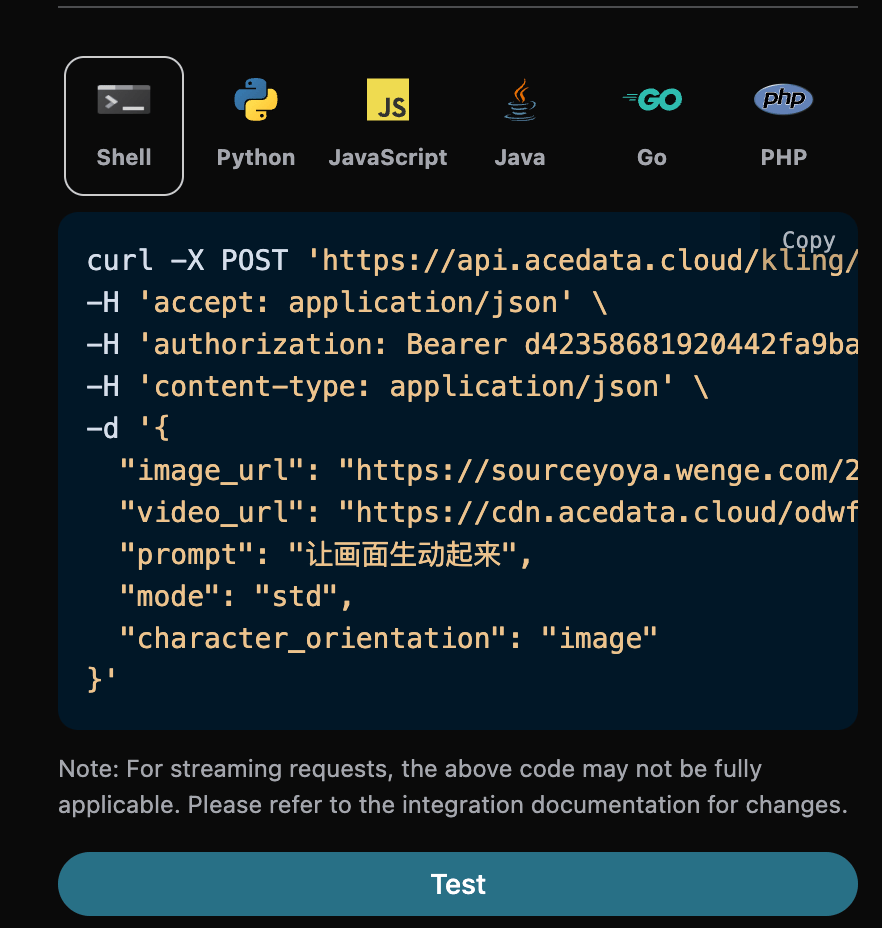Click the authorization Bearer header line
882x928 pixels.
click(470, 345)
